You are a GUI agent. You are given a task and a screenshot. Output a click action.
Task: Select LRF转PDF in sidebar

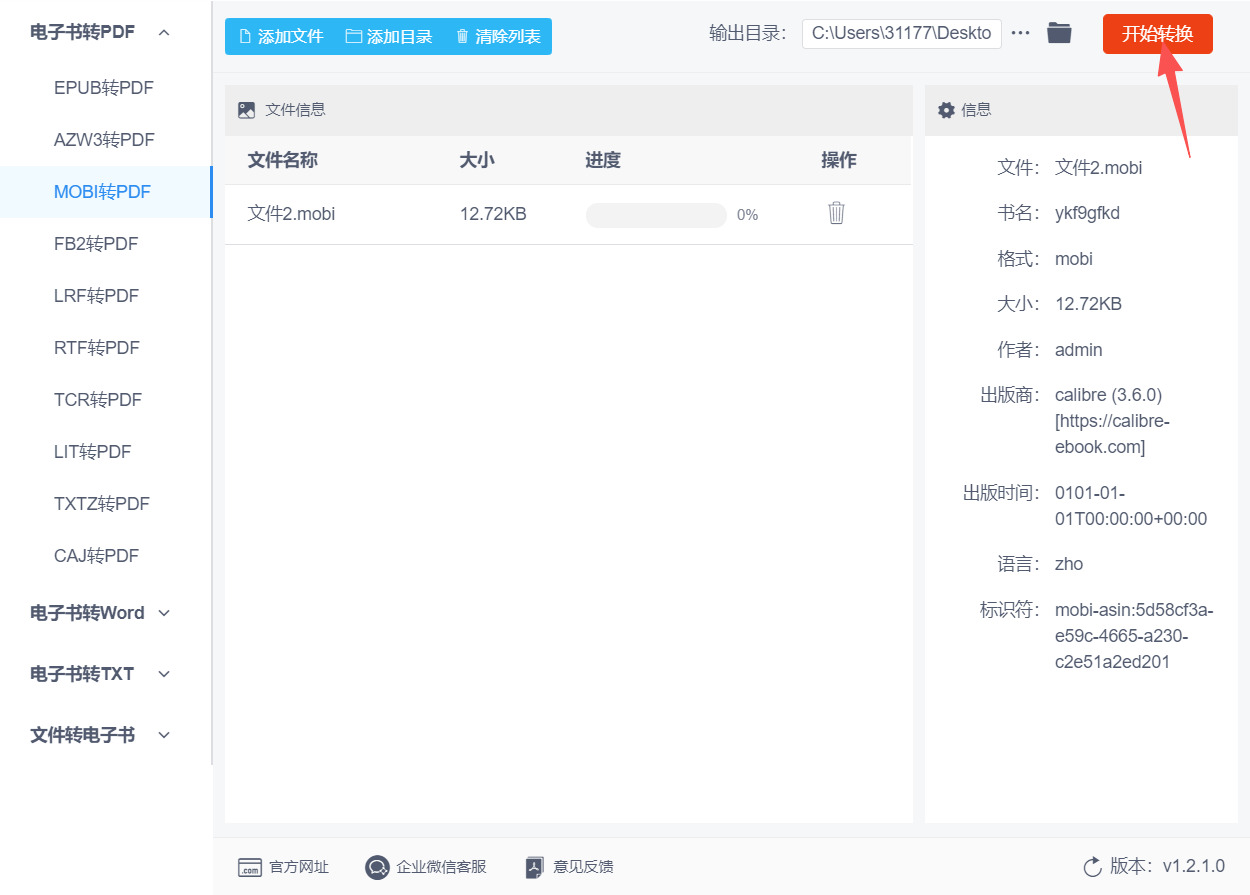[104, 296]
